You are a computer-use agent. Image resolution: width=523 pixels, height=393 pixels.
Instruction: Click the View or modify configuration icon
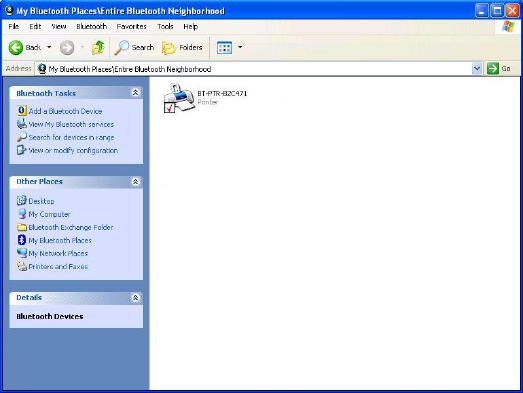pos(22,150)
